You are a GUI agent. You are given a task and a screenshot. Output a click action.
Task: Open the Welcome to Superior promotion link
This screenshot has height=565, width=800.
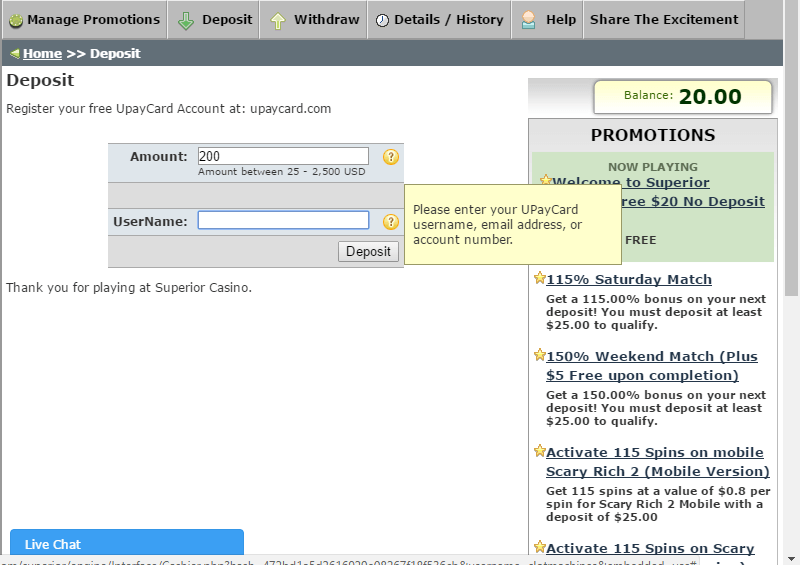pyautogui.click(x=631, y=182)
